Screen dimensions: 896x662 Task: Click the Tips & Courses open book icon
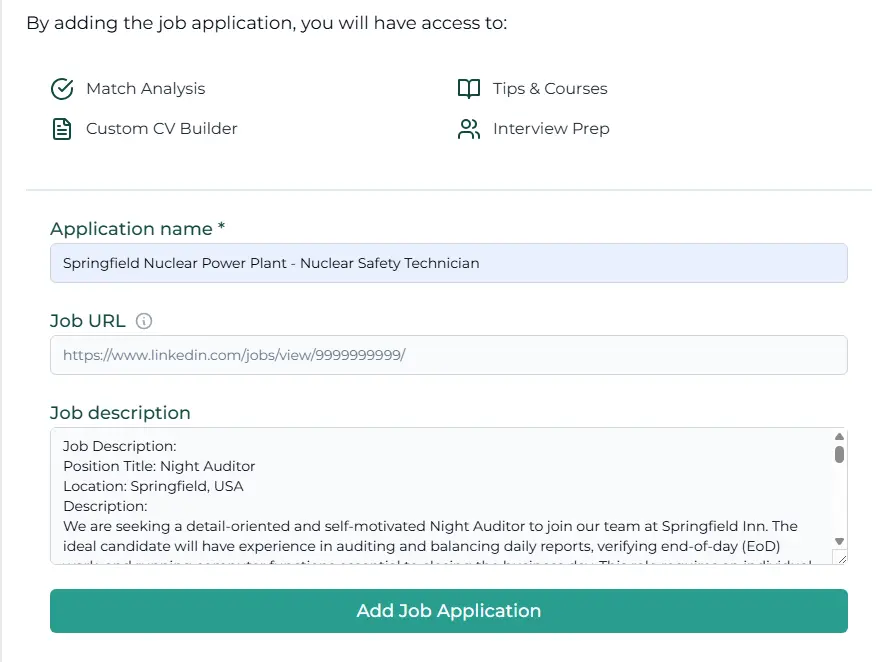(x=468, y=88)
